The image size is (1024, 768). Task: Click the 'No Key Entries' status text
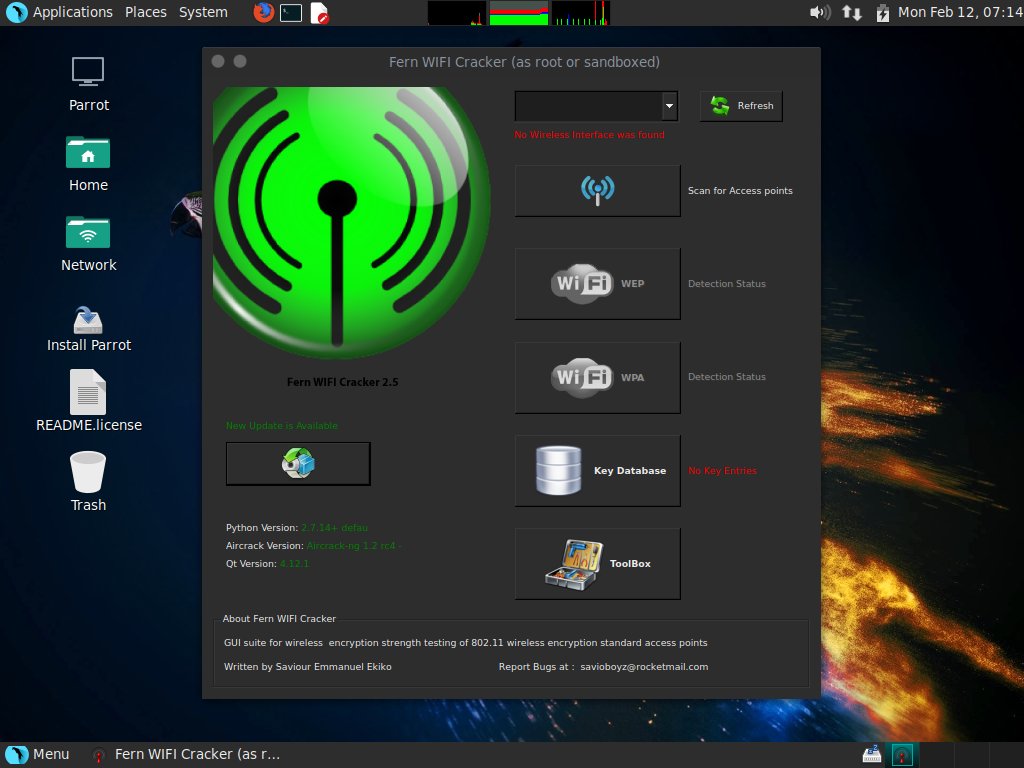[722, 471]
